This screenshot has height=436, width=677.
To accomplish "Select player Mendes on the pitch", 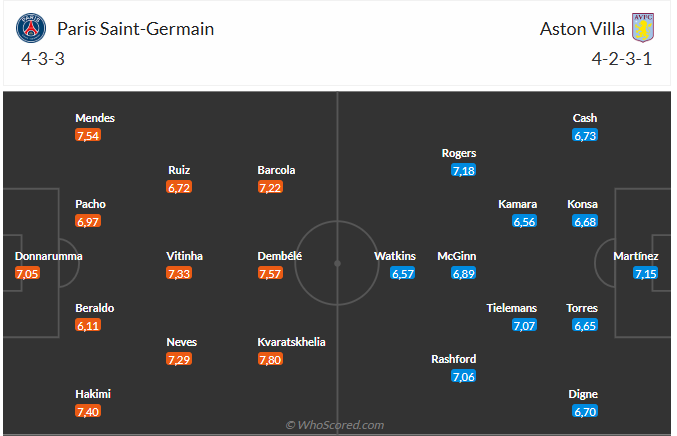I will [x=95, y=118].
